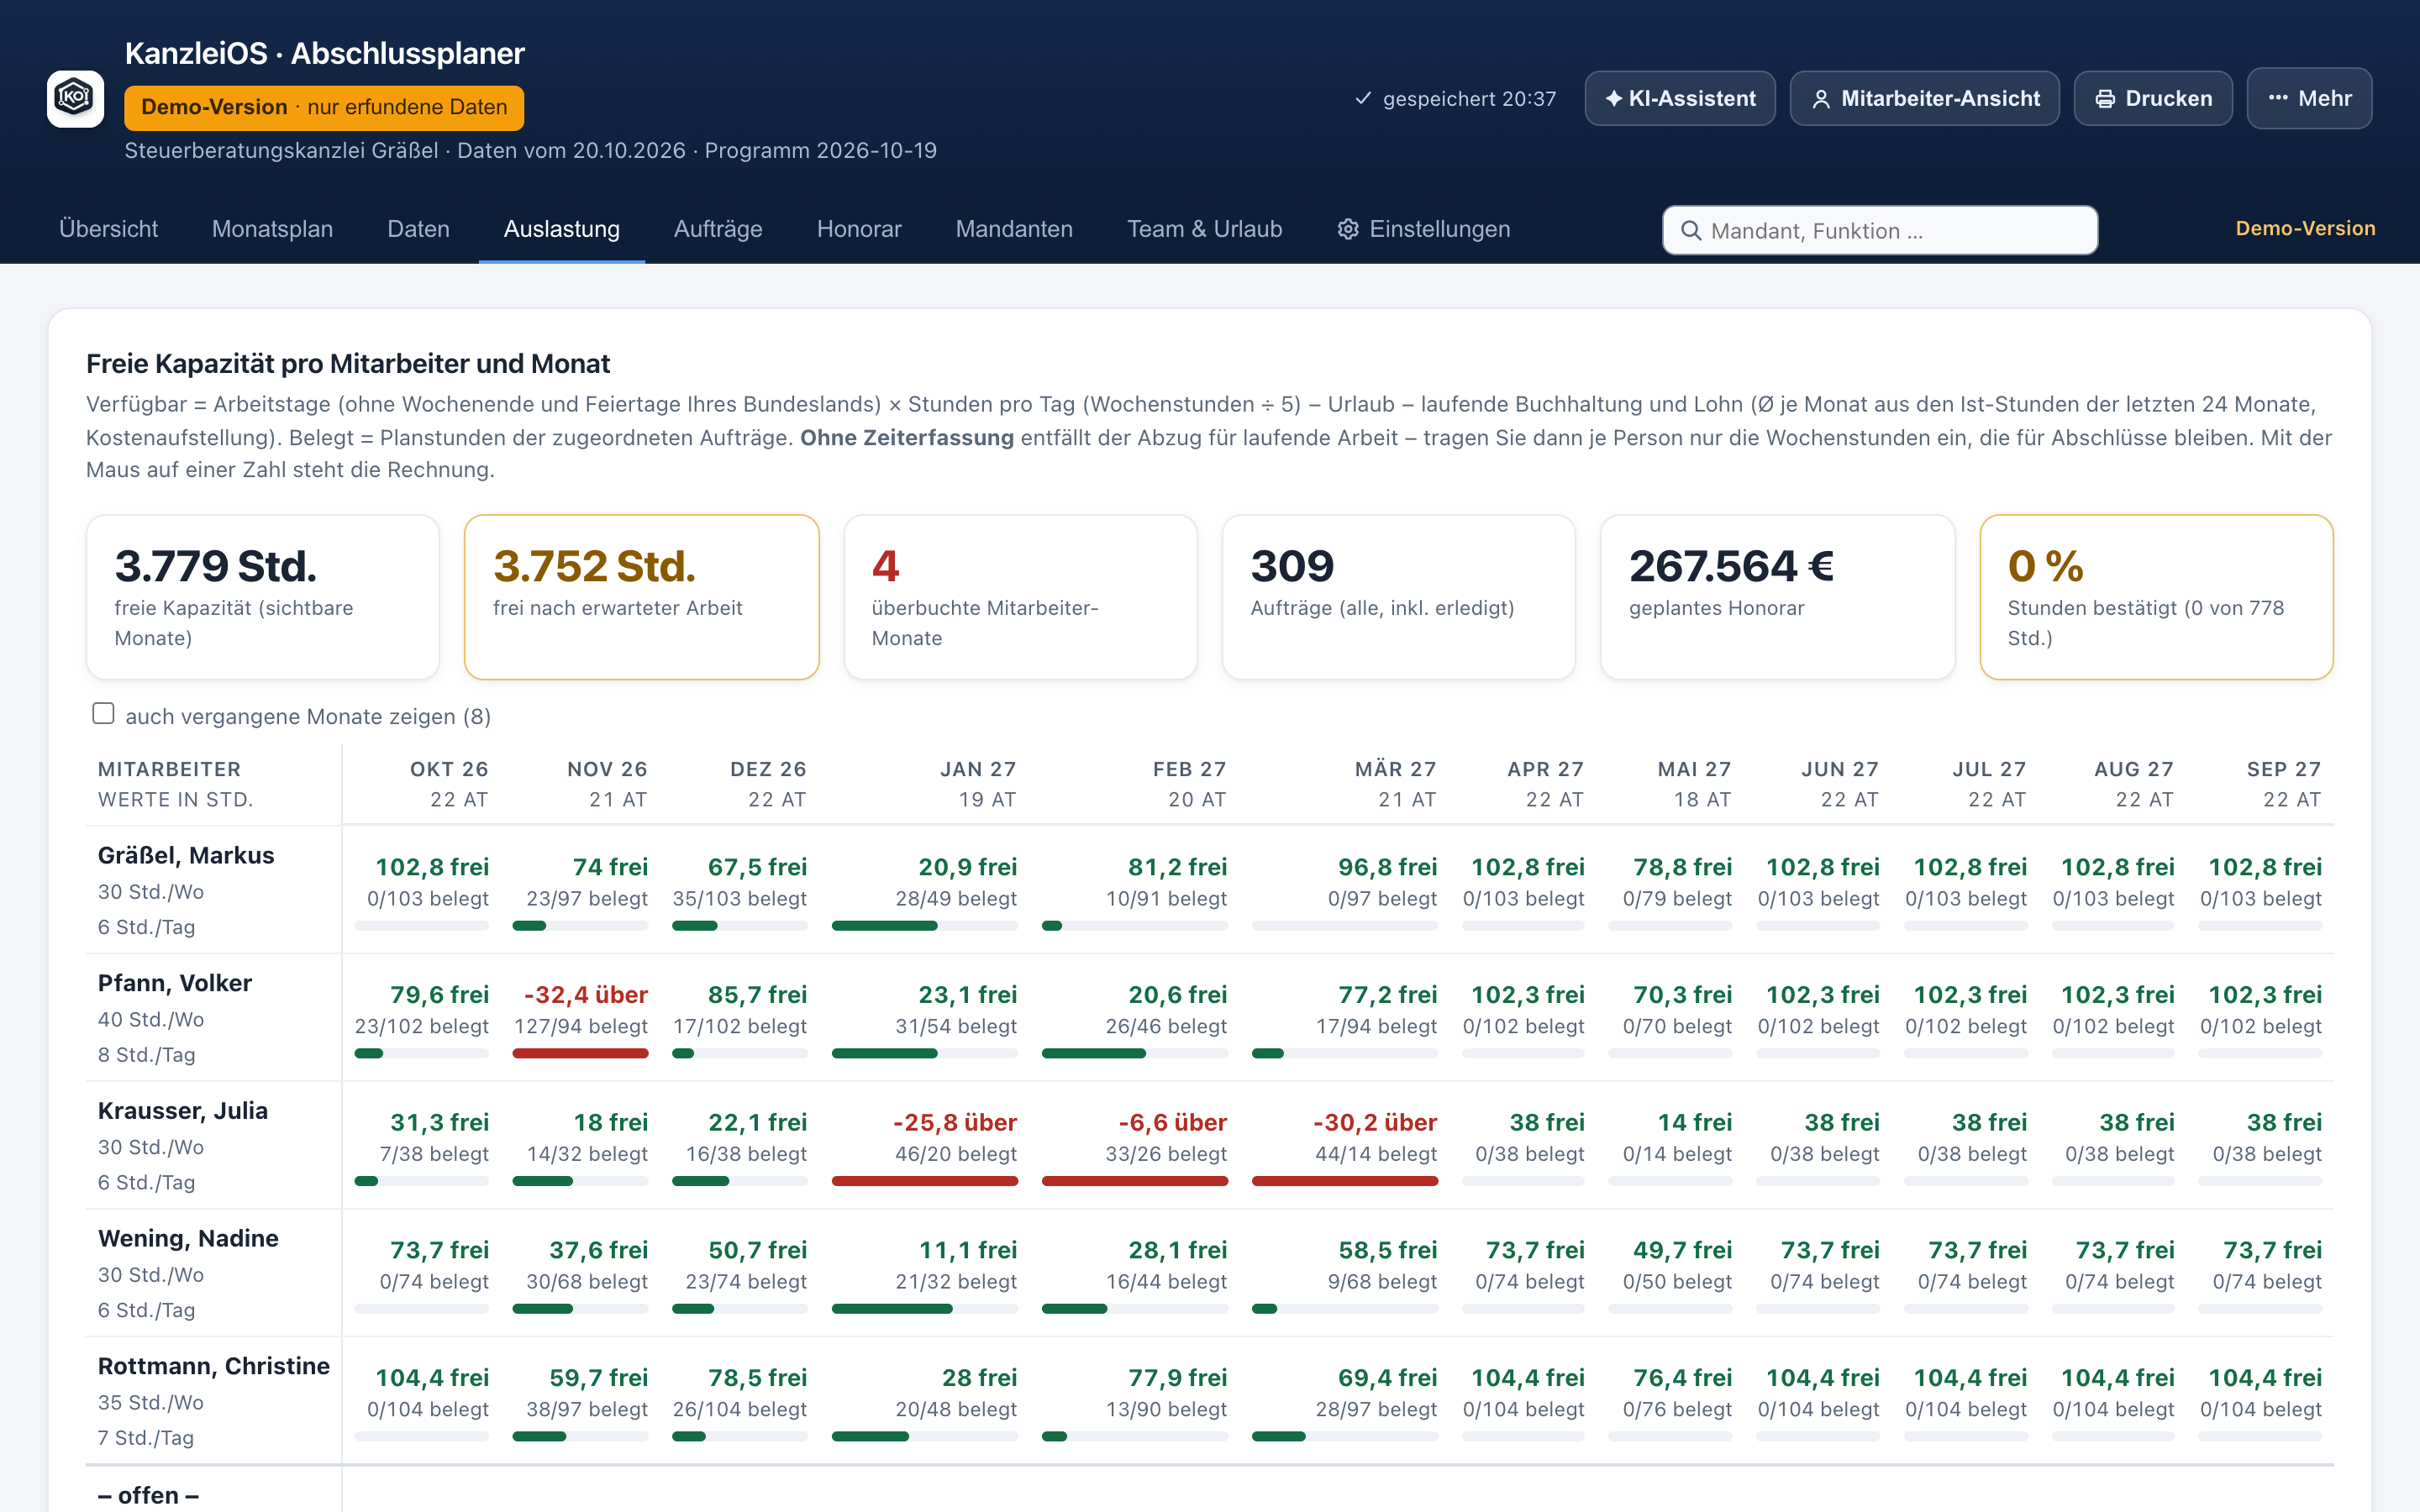Click the gespeichert checkmark status
This screenshot has height=1512, width=2420.
1455,98
